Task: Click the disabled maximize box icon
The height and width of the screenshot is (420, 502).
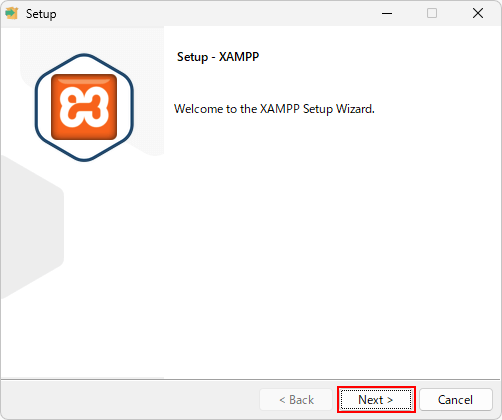Action: click(432, 13)
